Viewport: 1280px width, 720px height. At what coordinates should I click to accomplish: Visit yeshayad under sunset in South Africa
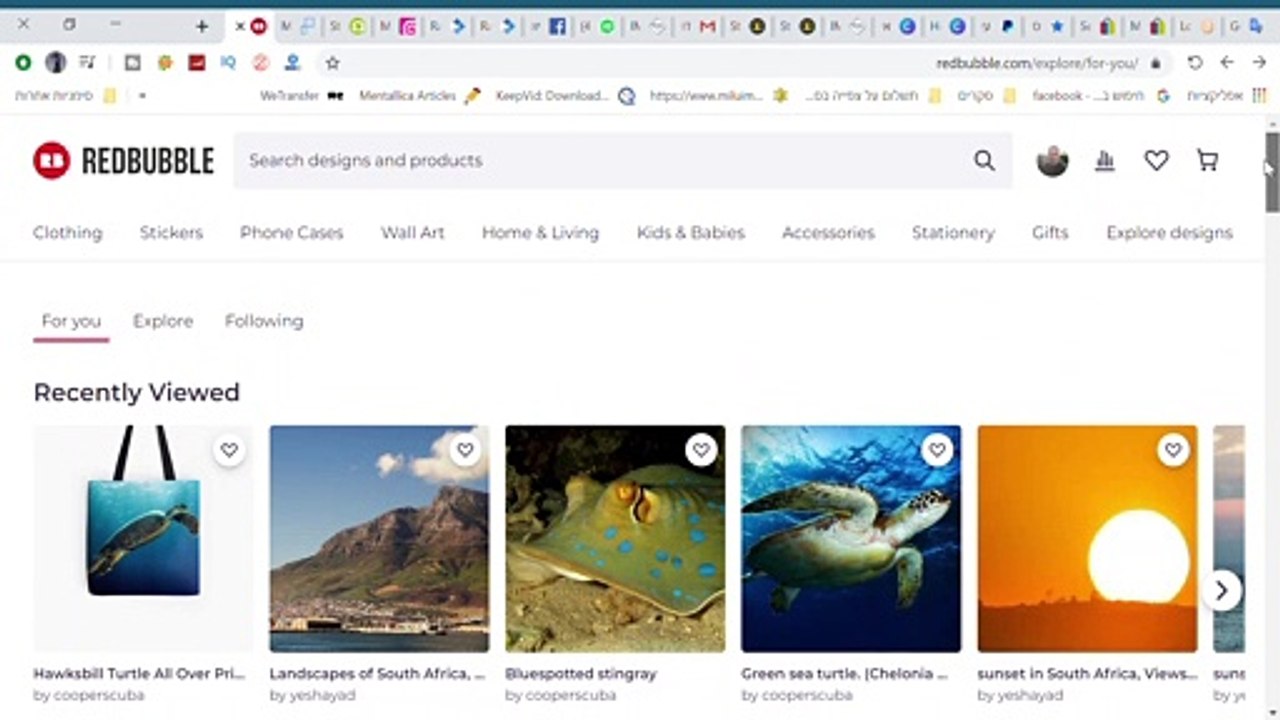tap(1021, 695)
